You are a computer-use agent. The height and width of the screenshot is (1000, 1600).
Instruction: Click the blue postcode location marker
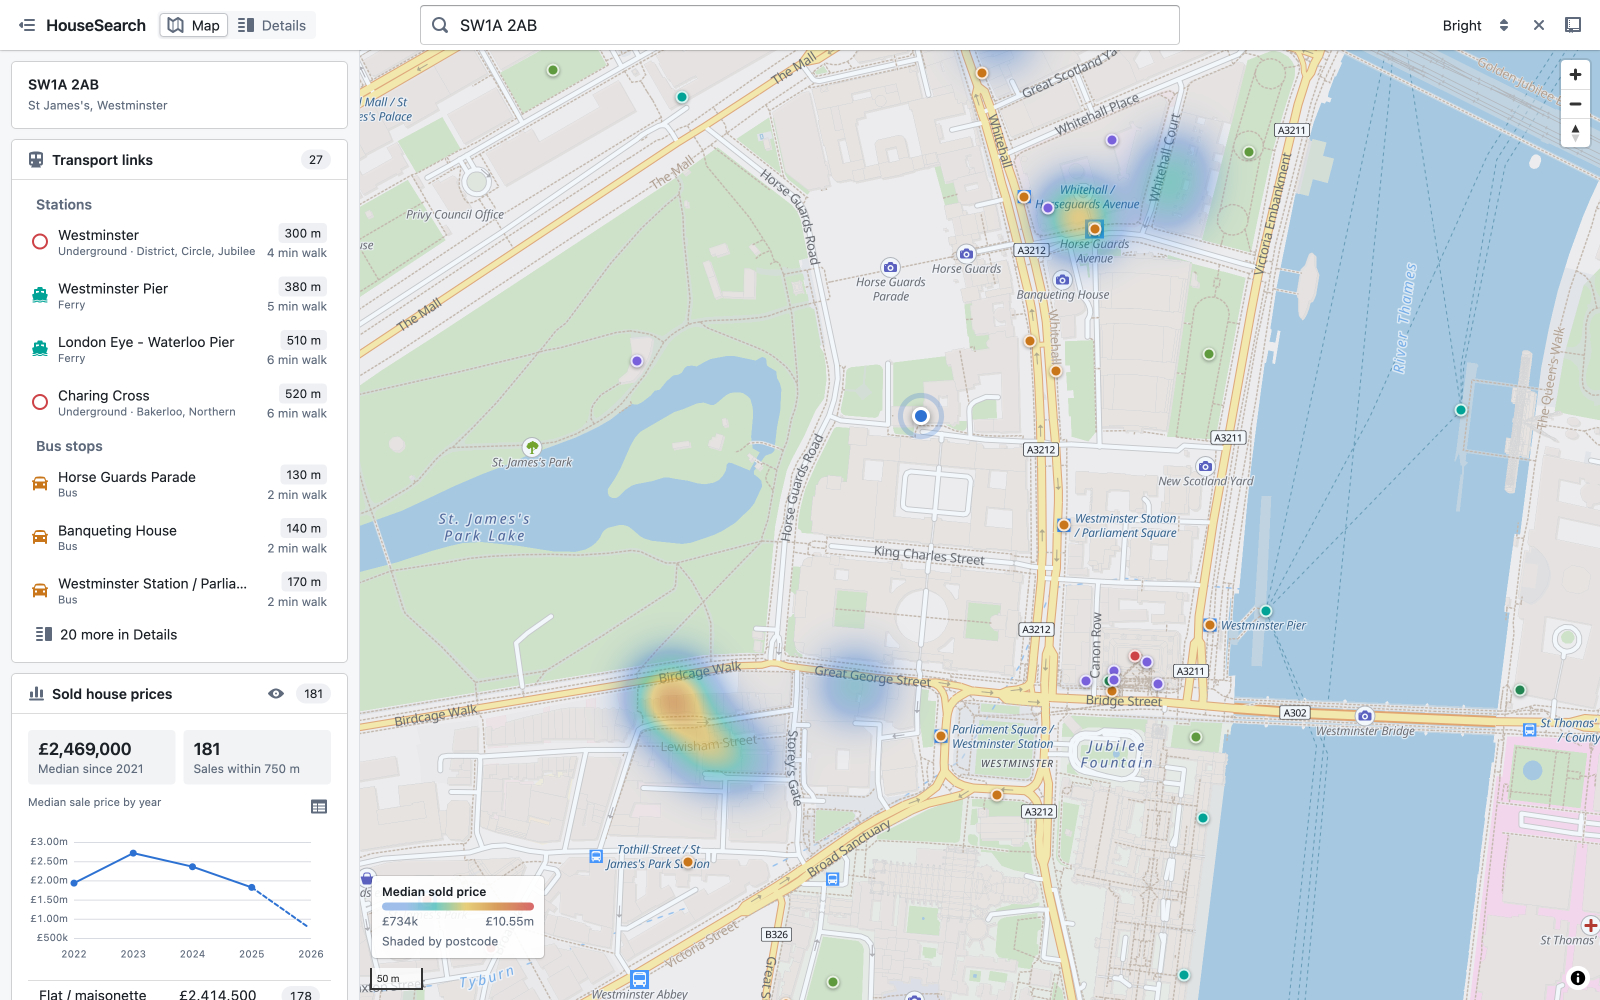(921, 416)
